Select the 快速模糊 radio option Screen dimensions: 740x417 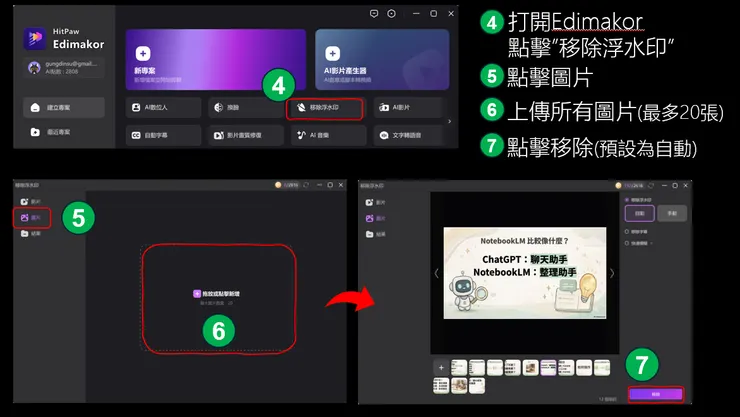[x=627, y=243]
